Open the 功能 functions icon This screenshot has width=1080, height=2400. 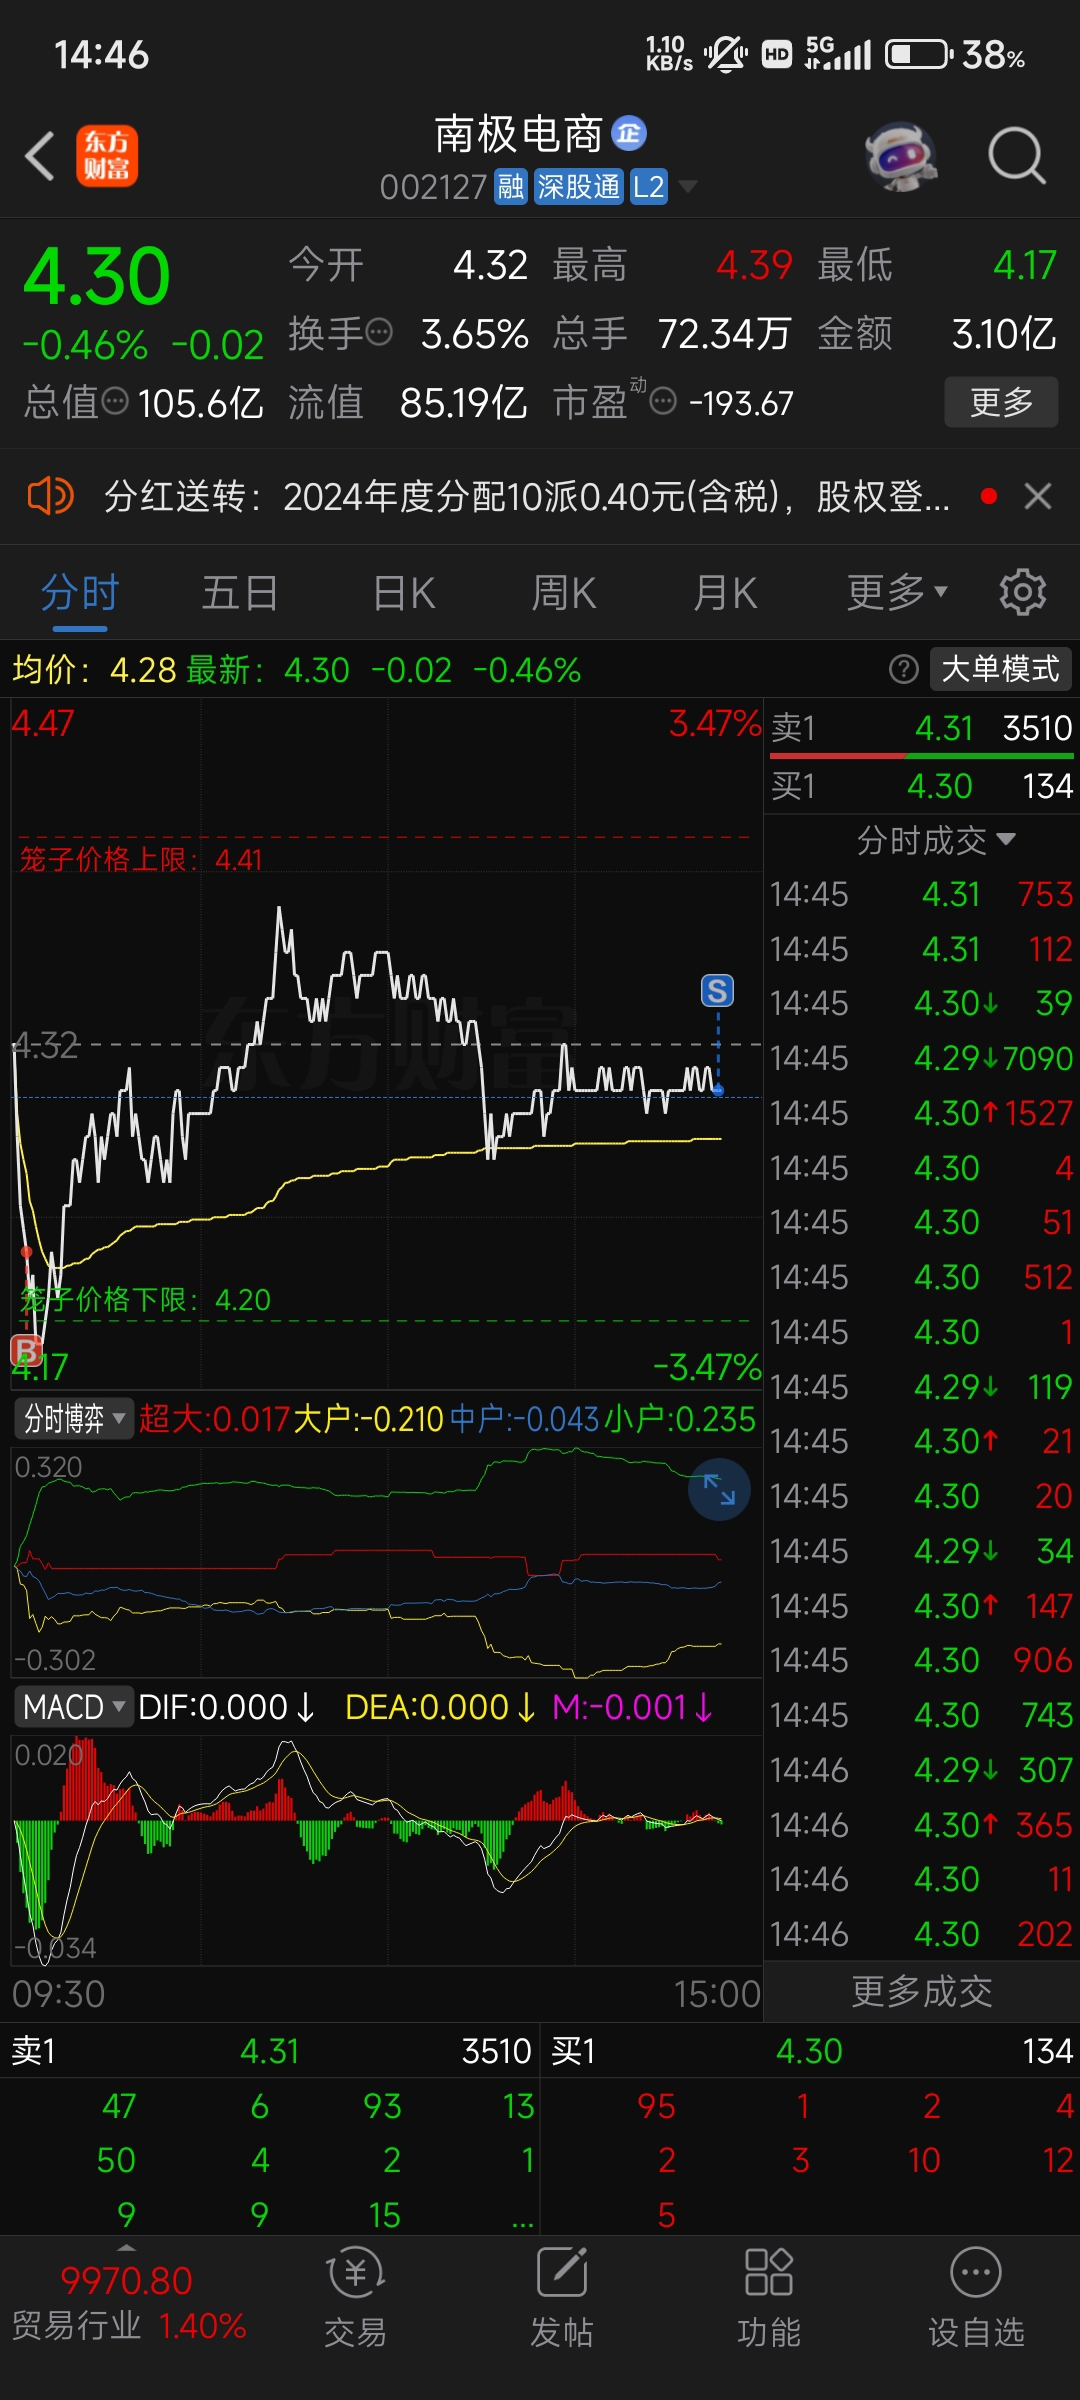(768, 2297)
